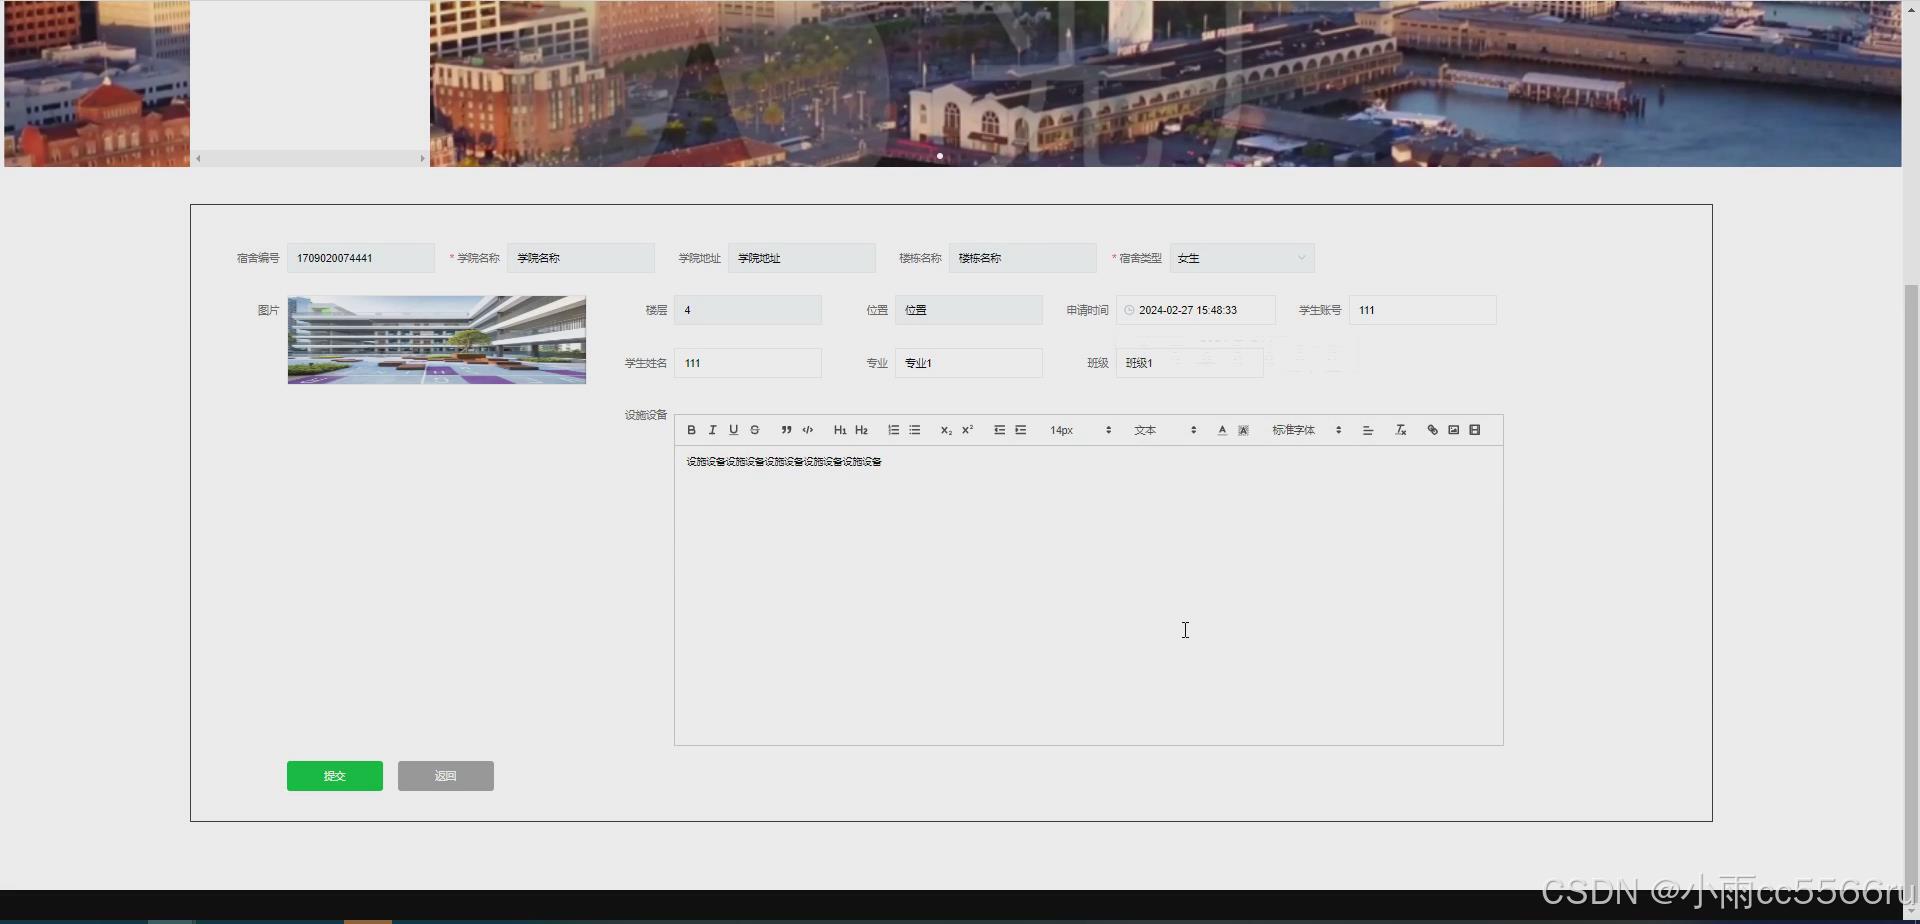Open the 标准字体 font family dropdown
The height and width of the screenshot is (924, 1920).
(1307, 430)
